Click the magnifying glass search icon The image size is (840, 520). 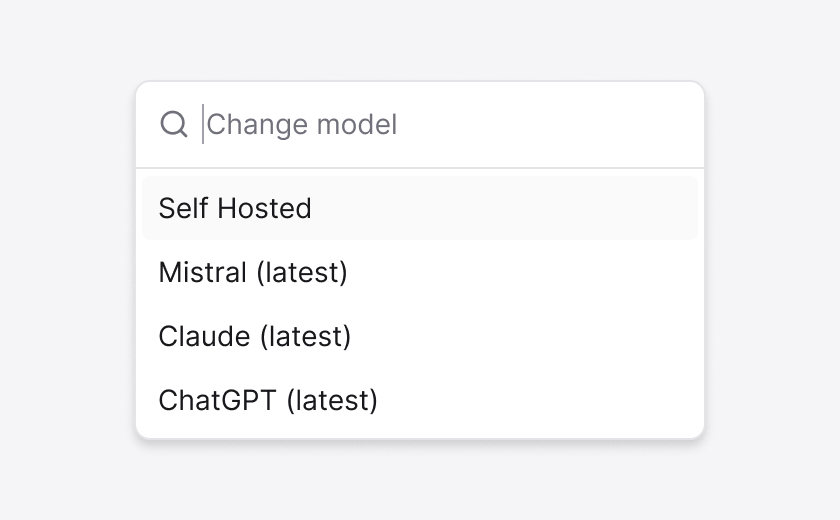coord(174,124)
